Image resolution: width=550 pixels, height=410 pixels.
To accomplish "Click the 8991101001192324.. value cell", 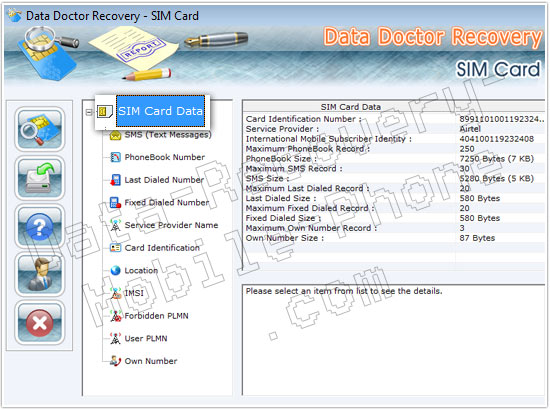I will pos(502,119).
